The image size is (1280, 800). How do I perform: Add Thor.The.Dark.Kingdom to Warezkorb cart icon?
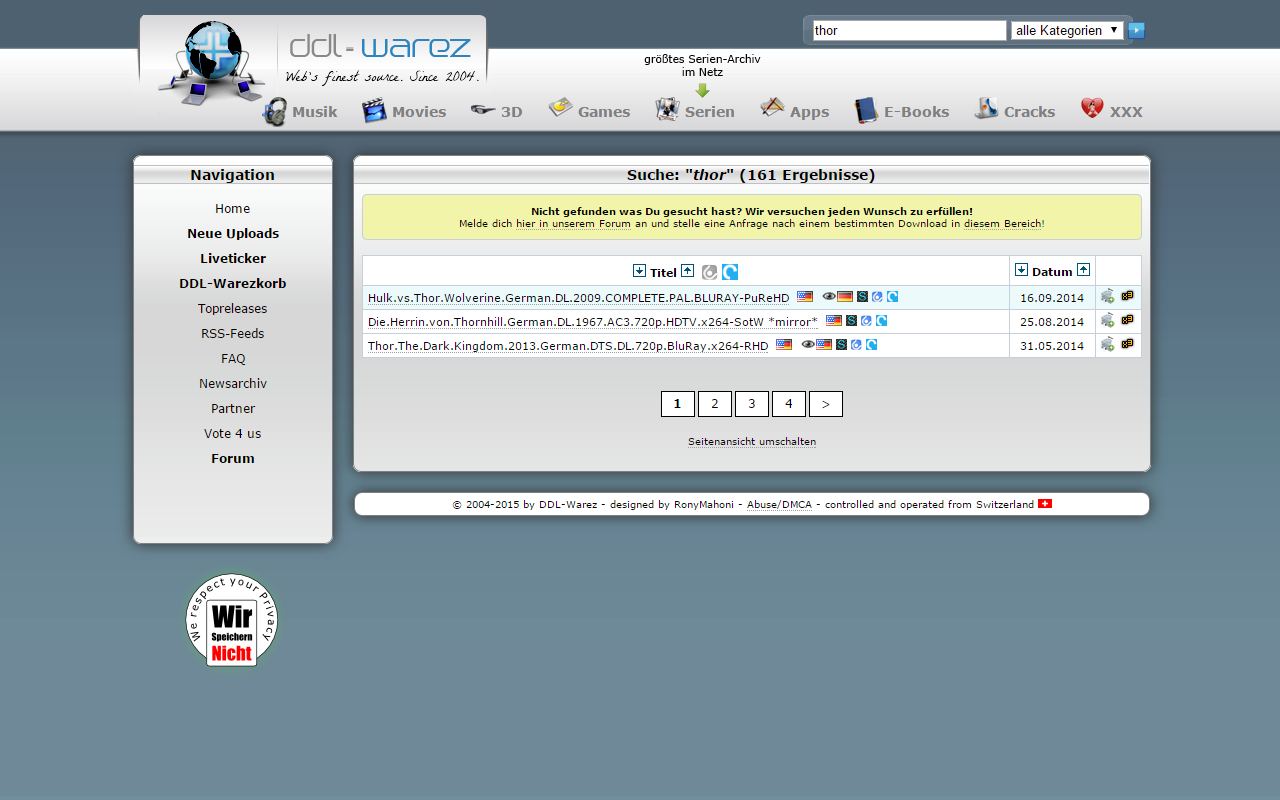tap(1107, 344)
